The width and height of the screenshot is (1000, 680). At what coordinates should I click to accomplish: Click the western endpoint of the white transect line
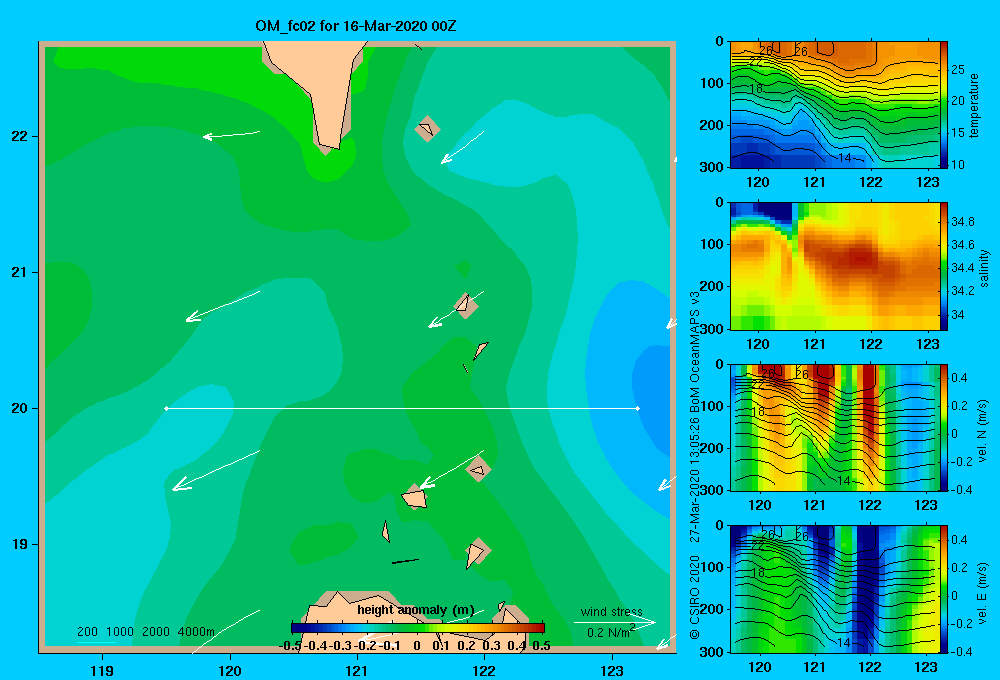(x=166, y=408)
